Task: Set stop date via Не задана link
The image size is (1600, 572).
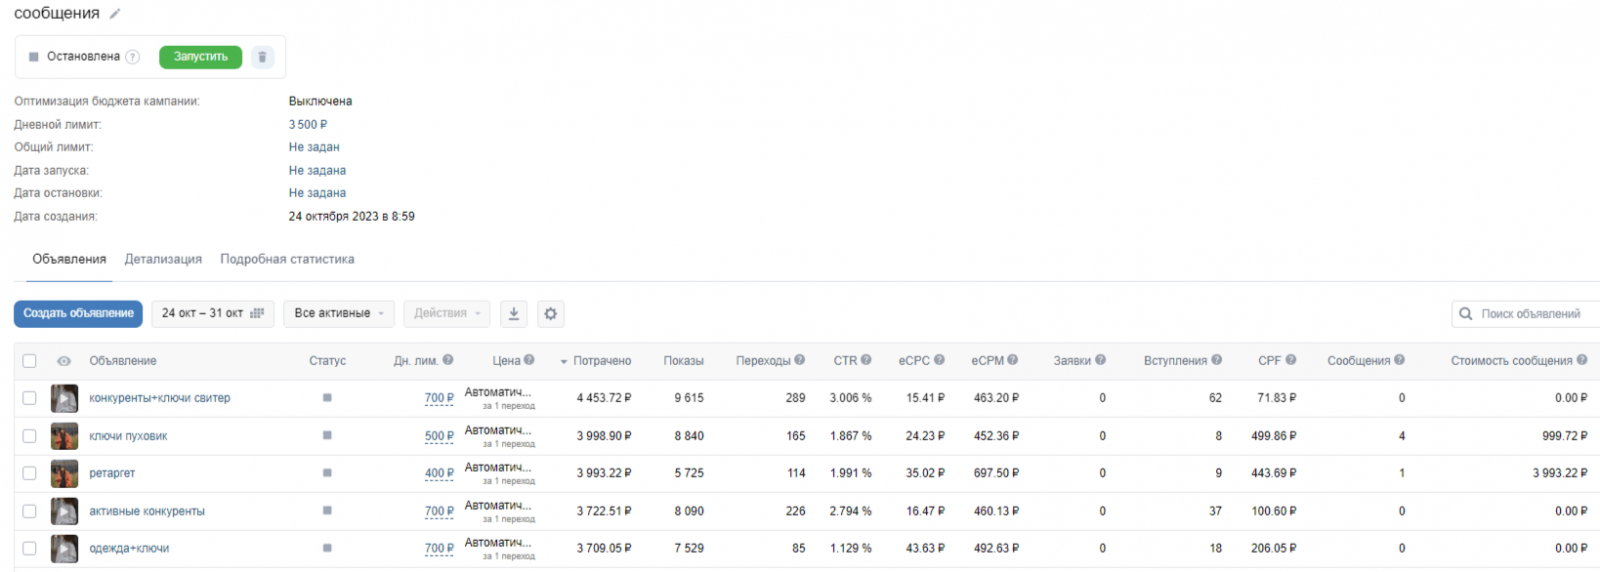Action: coord(317,193)
